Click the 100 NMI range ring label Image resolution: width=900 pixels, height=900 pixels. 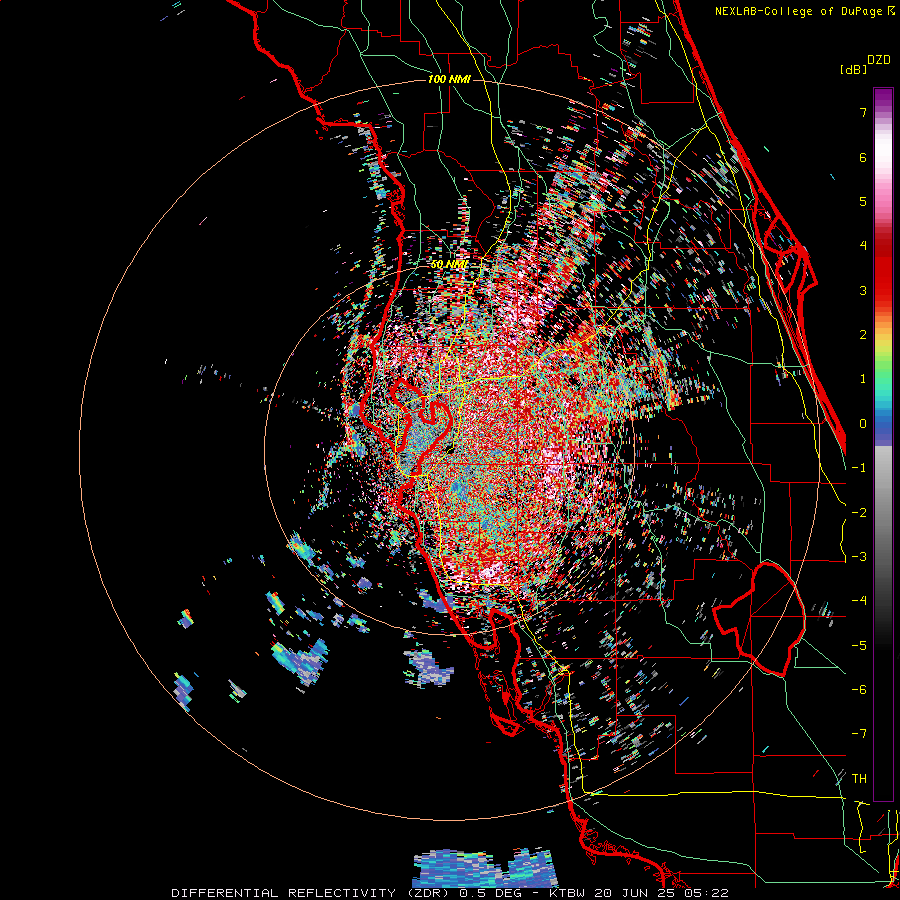pos(449,79)
